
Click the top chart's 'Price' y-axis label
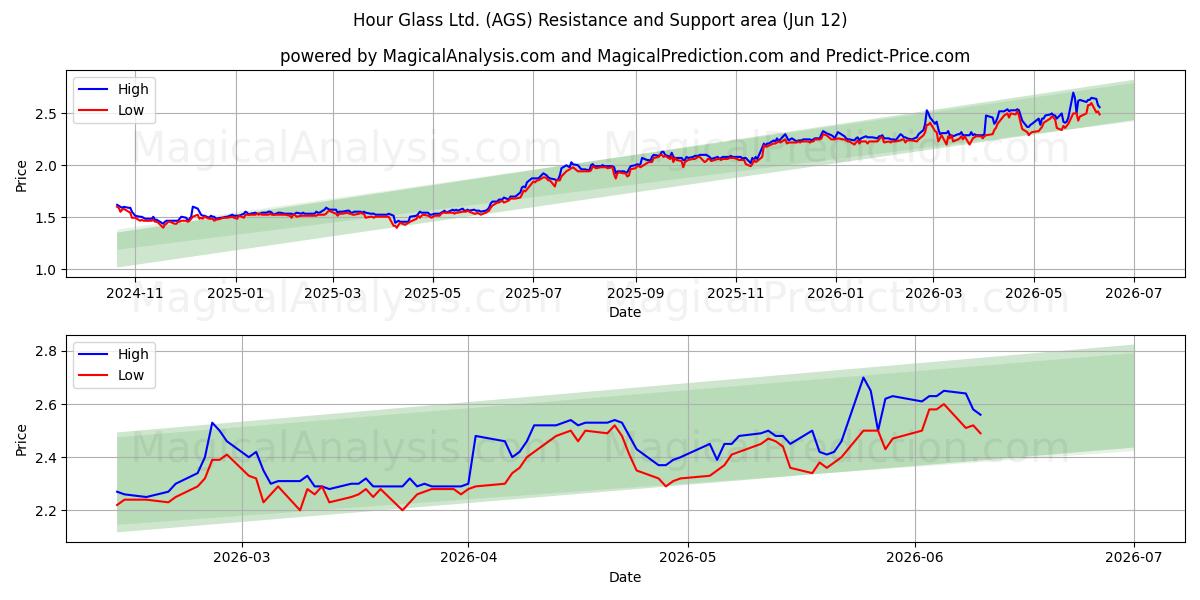pos(22,176)
